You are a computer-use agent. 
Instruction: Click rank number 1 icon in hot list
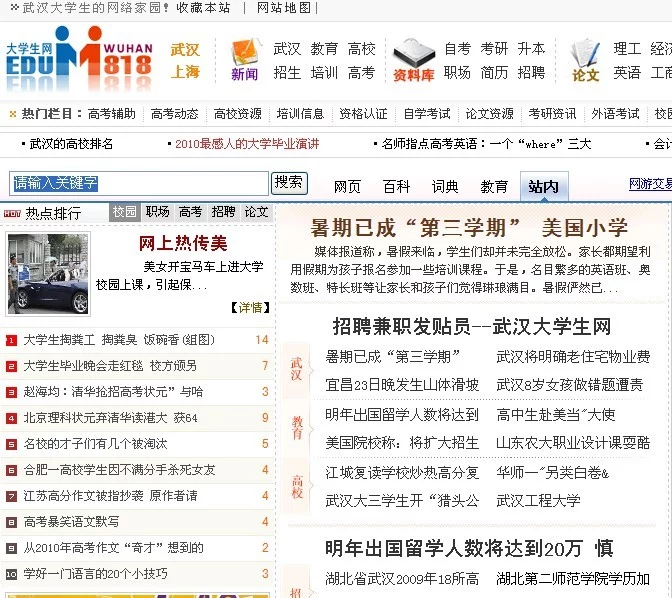click(11, 340)
